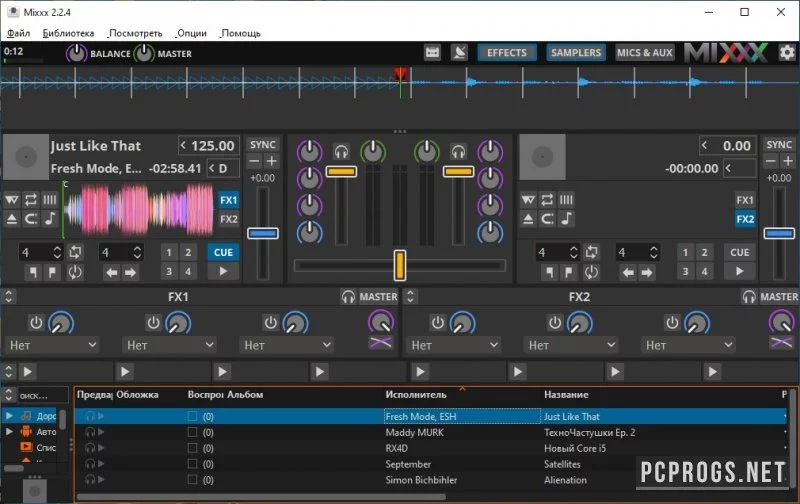Collapse the FX1 unit with expander arrows
The width and height of the screenshot is (800, 504).
[9, 296]
